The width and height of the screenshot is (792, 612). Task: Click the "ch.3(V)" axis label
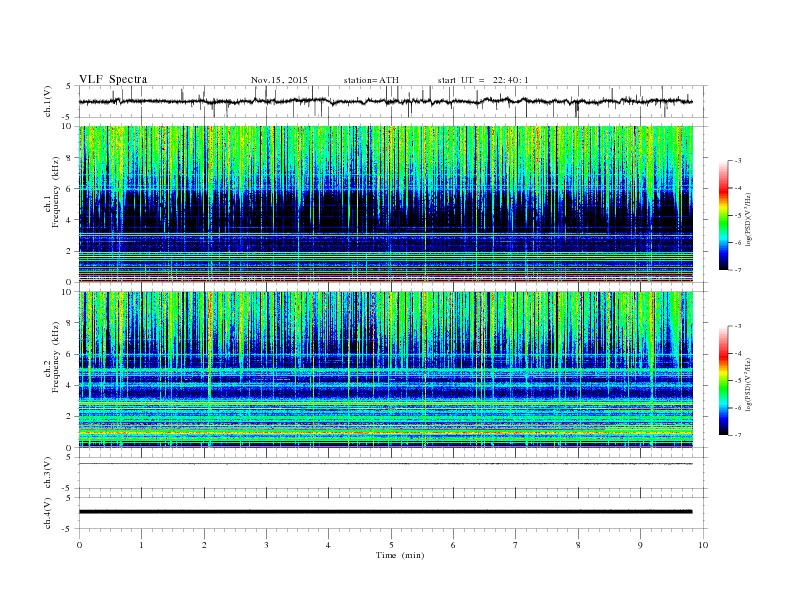click(x=47, y=473)
